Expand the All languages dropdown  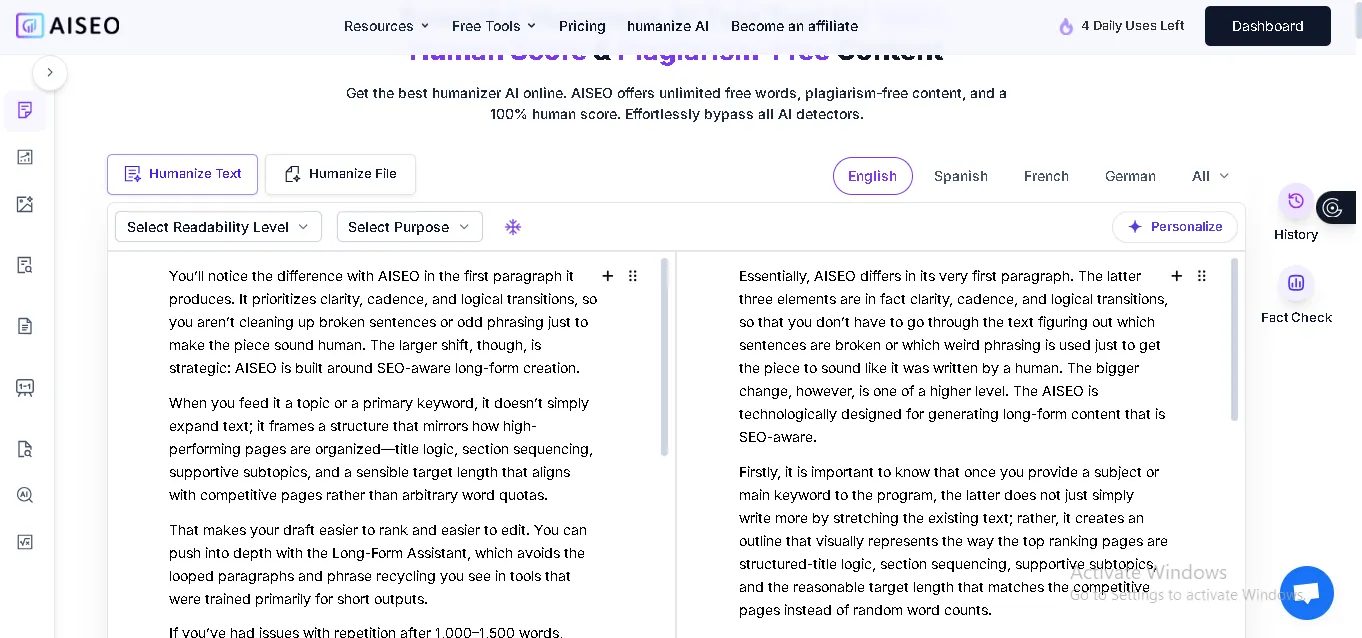tap(1210, 176)
